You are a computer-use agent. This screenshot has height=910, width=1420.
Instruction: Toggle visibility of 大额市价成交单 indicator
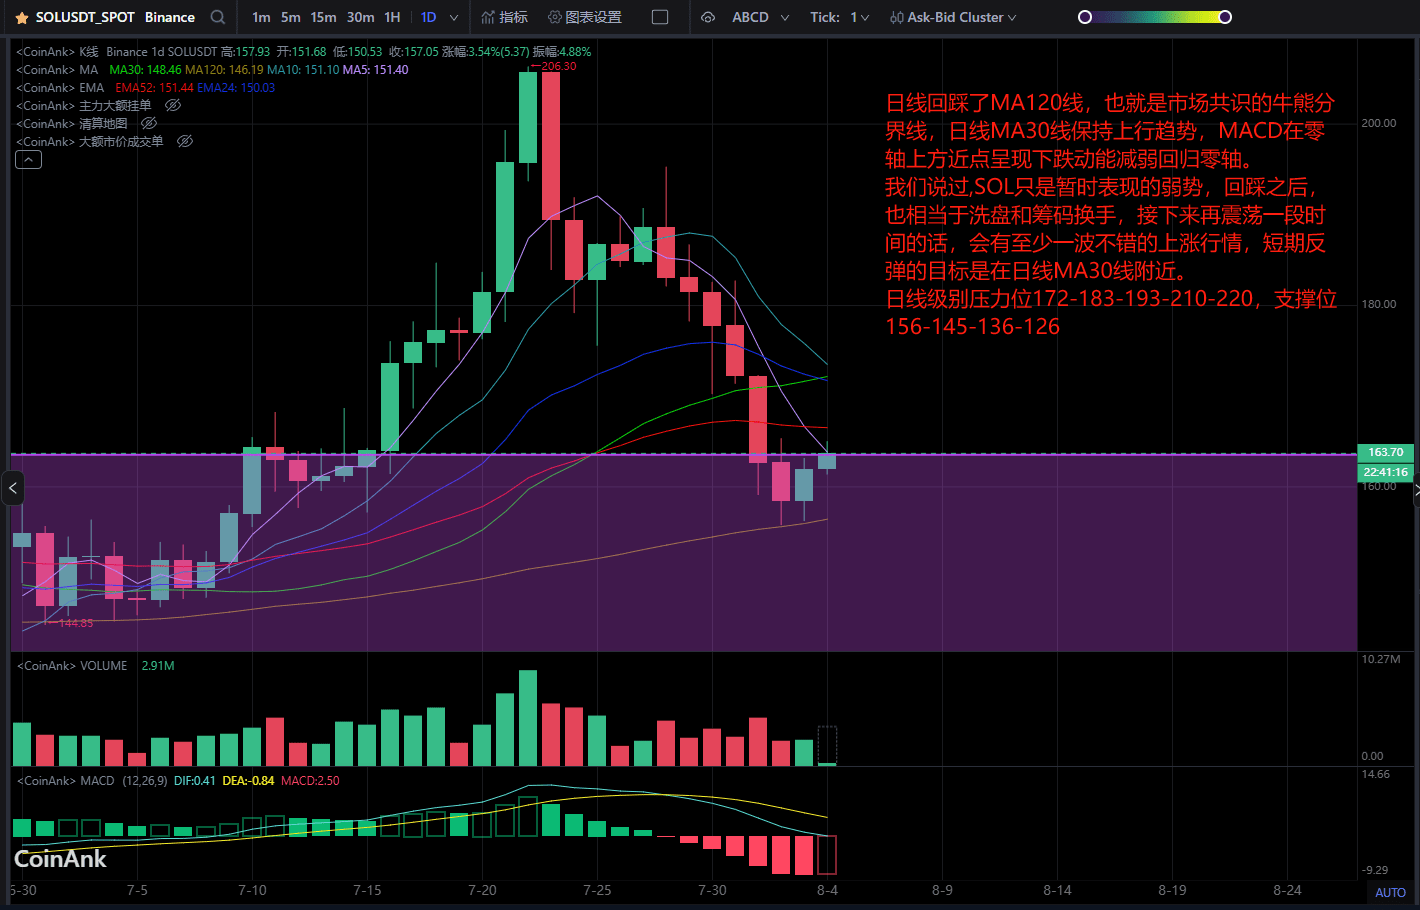click(184, 141)
